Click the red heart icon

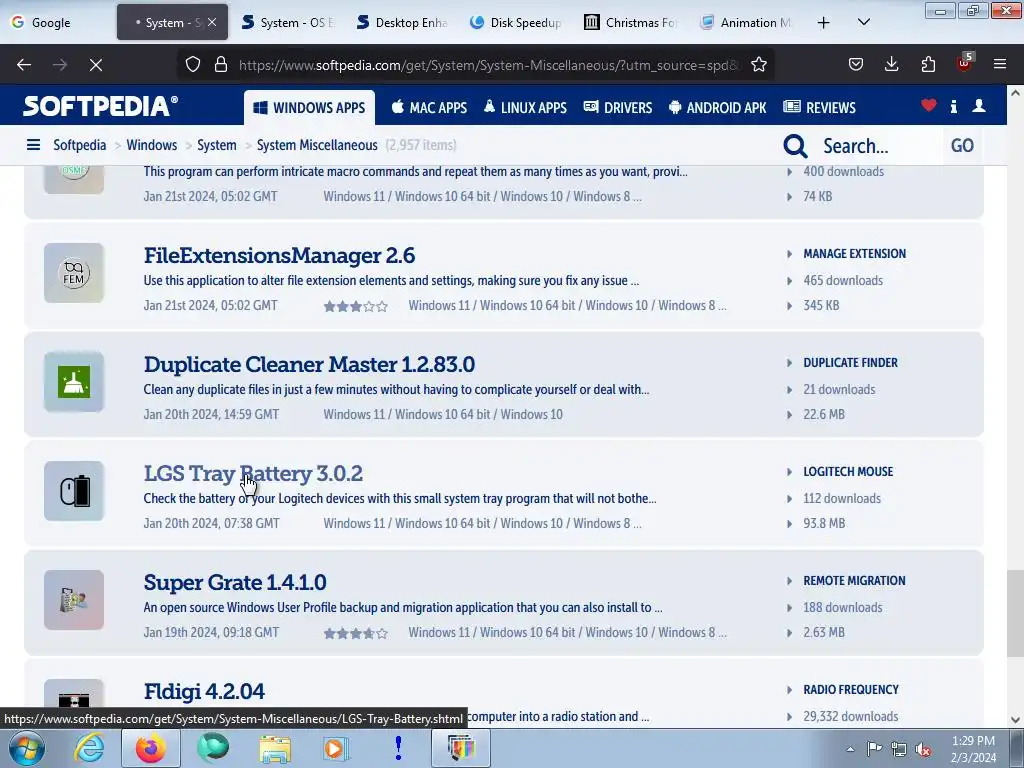point(929,106)
